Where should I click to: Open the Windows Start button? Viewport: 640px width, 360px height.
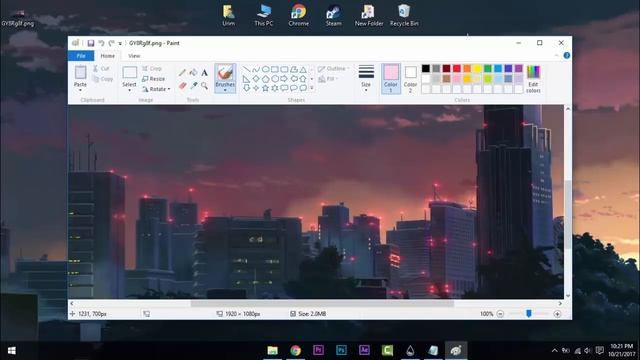[11, 351]
